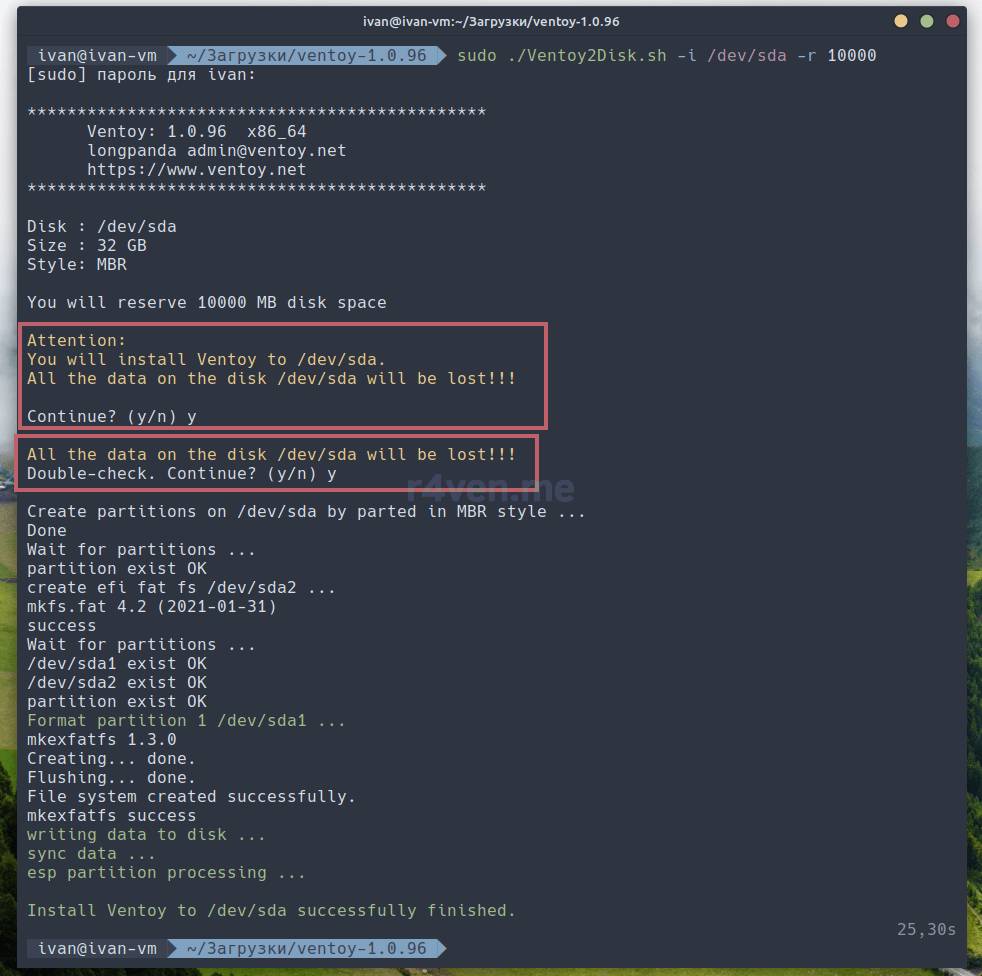982x976 pixels.
Task: Click the 25,30s execution time indicator
Action: [x=925, y=930]
